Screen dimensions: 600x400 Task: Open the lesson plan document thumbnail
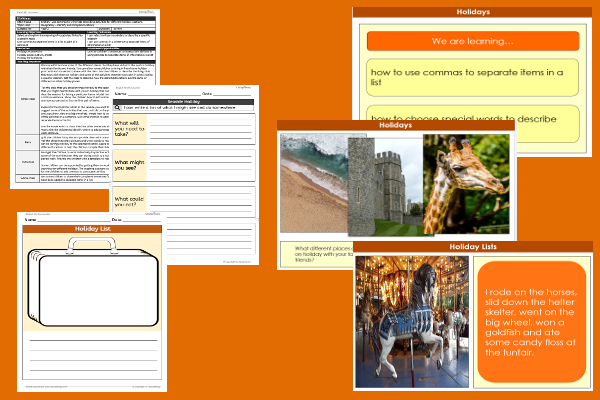[85, 99]
